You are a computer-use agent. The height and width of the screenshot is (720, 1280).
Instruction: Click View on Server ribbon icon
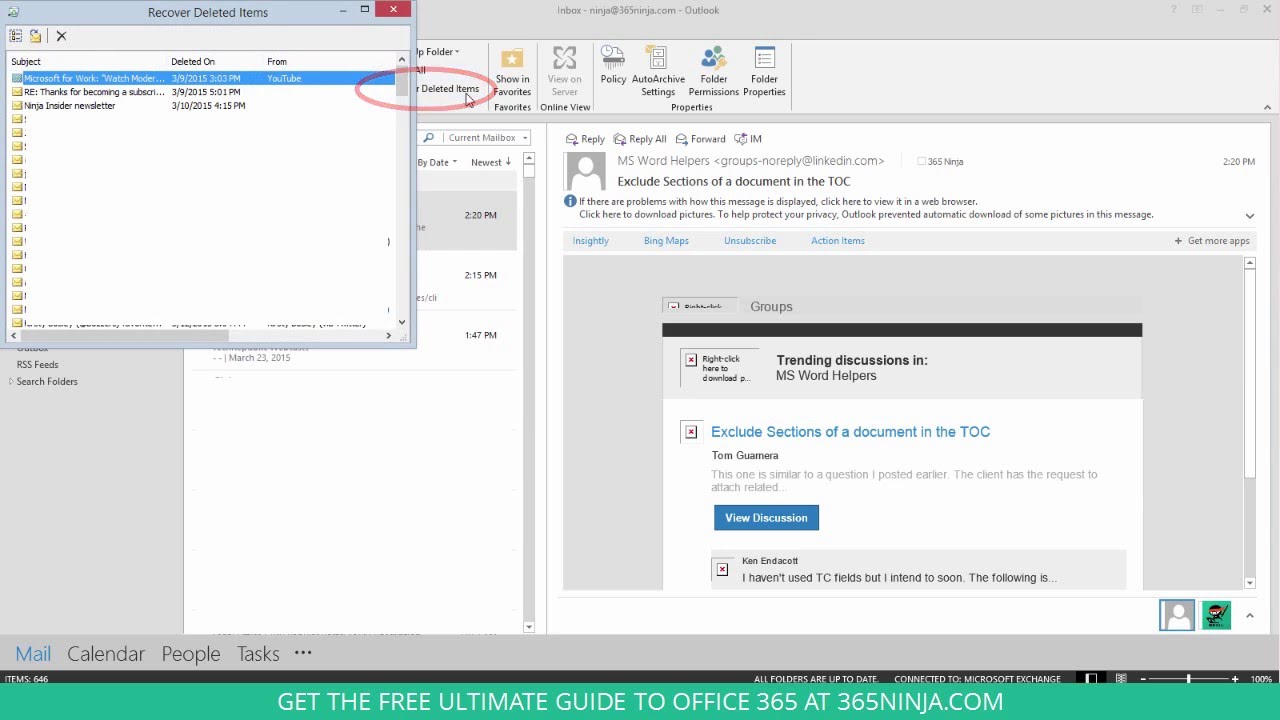[565, 72]
